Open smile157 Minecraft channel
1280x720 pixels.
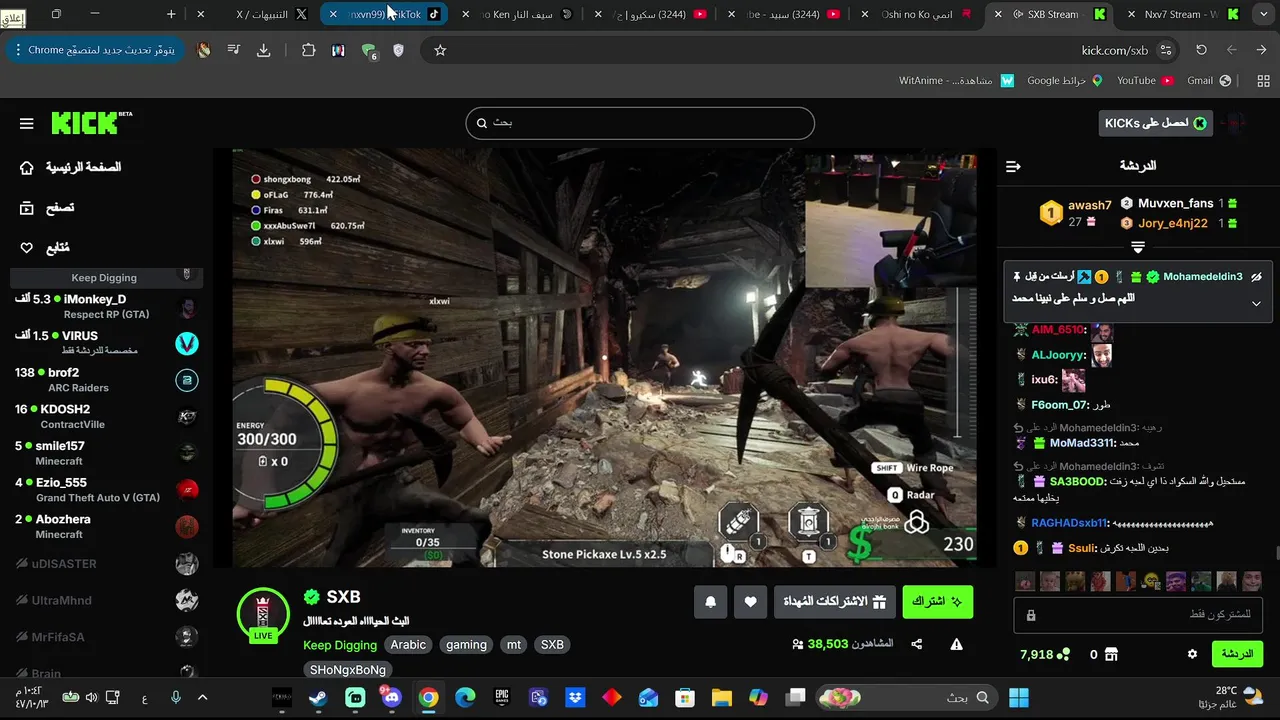click(106, 453)
